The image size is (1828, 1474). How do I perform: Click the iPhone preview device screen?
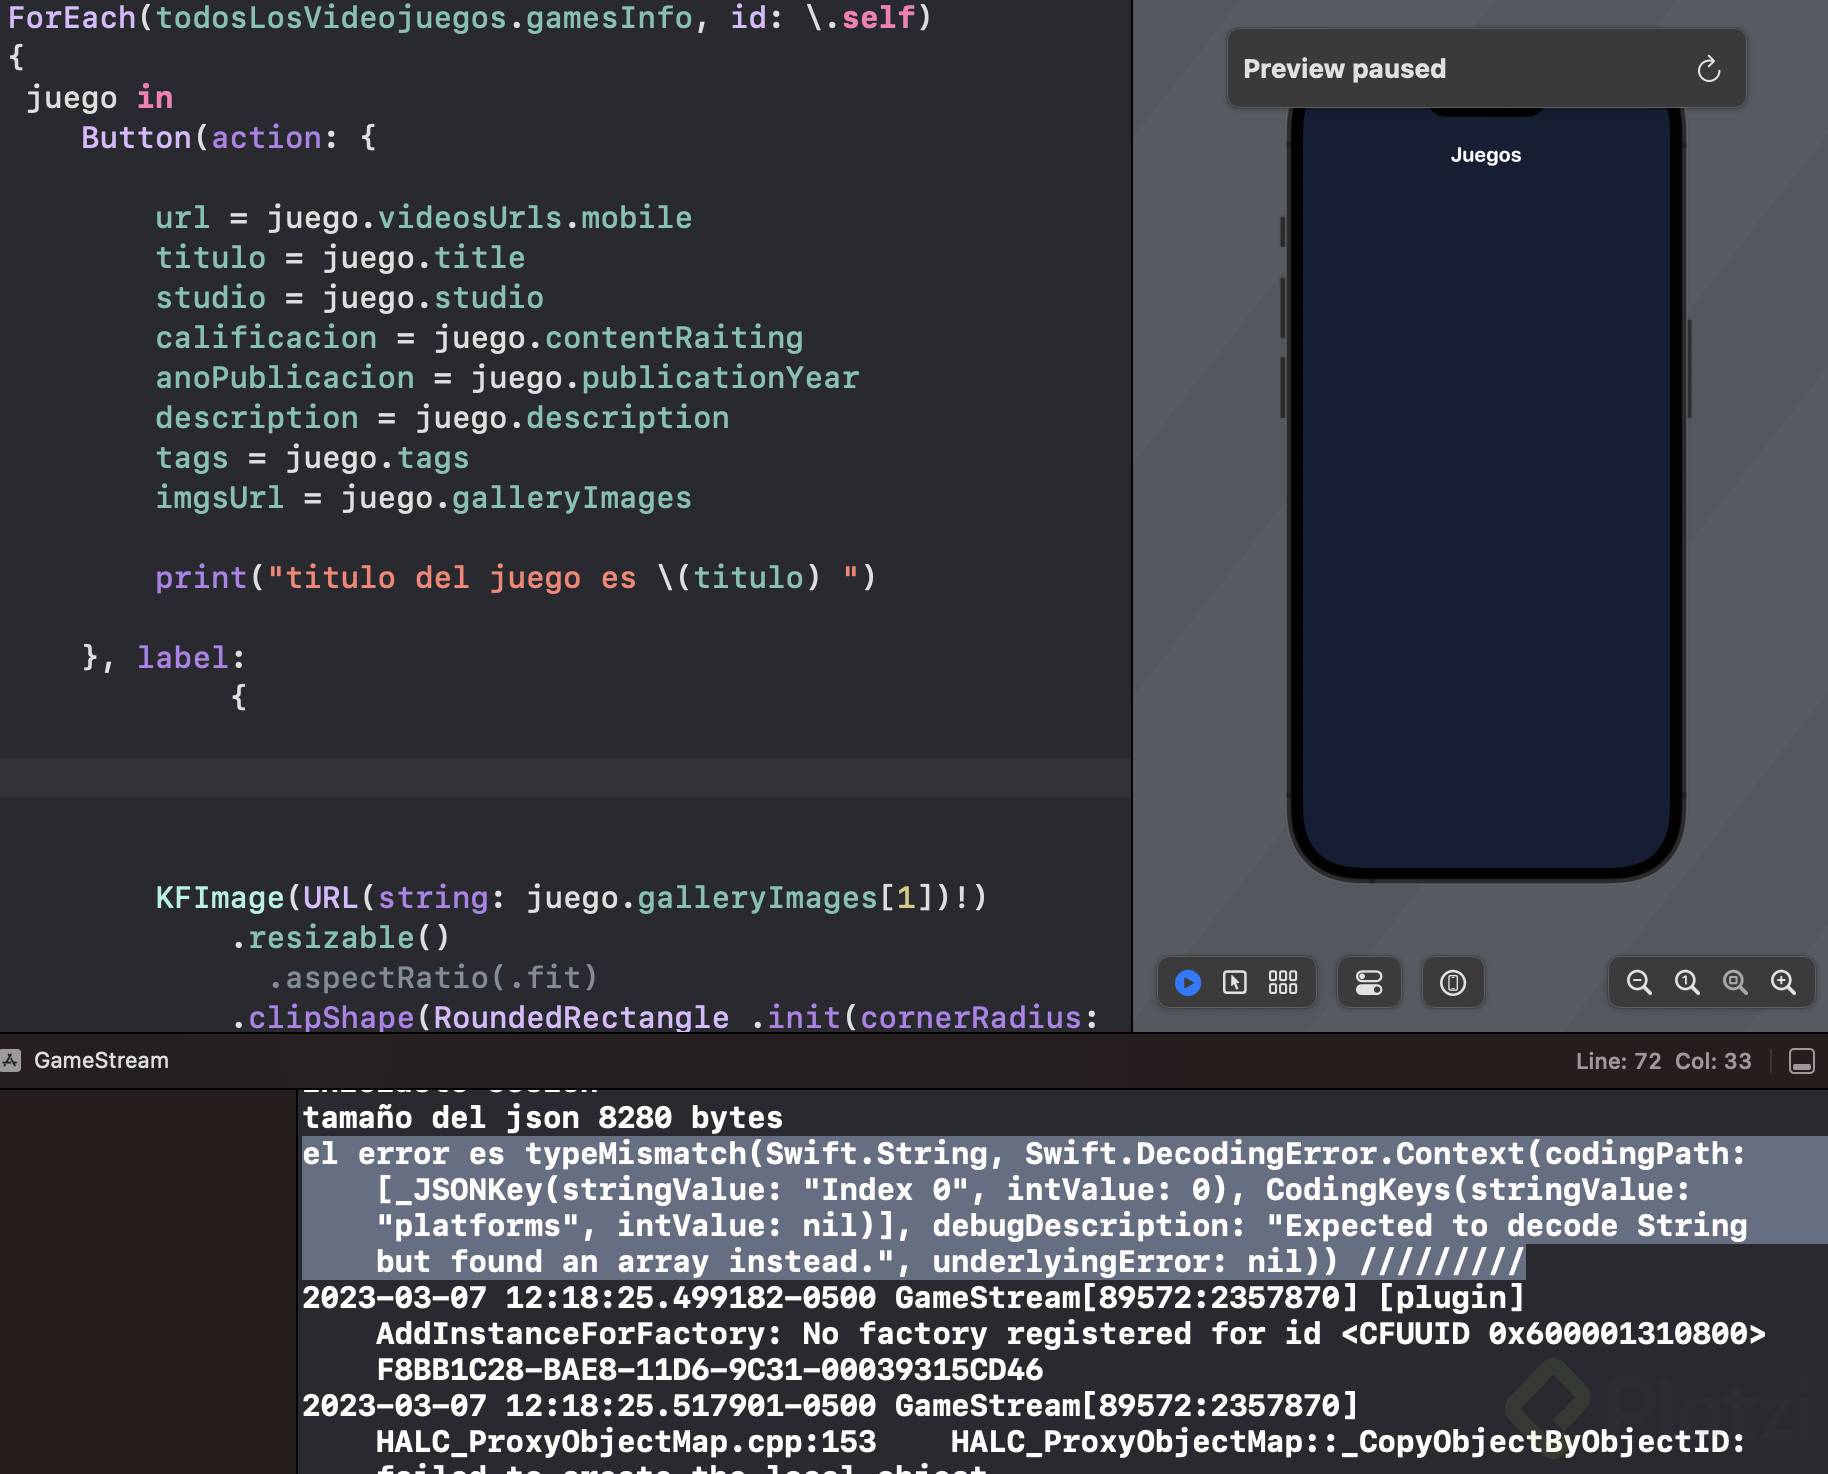pos(1486,490)
